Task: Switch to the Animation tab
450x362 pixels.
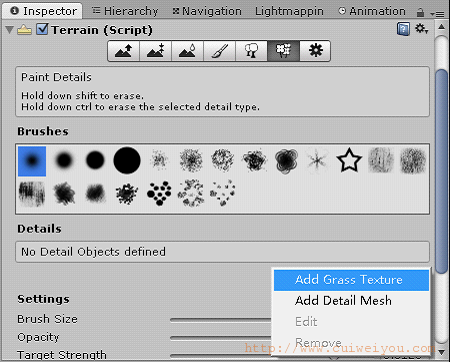Action: (372, 11)
